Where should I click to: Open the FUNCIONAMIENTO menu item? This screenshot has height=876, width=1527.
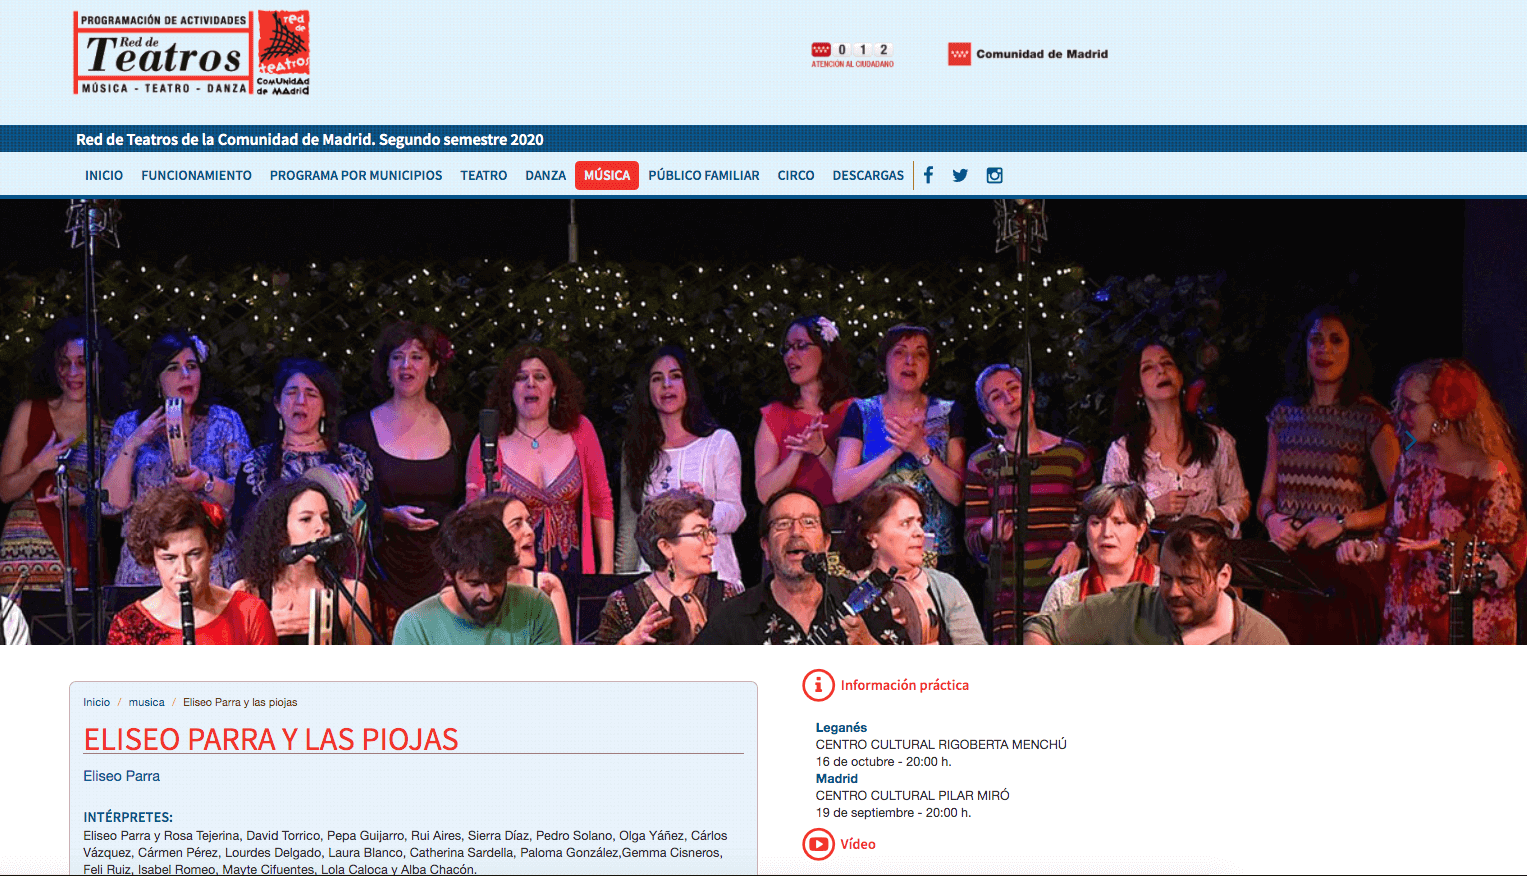pos(196,175)
